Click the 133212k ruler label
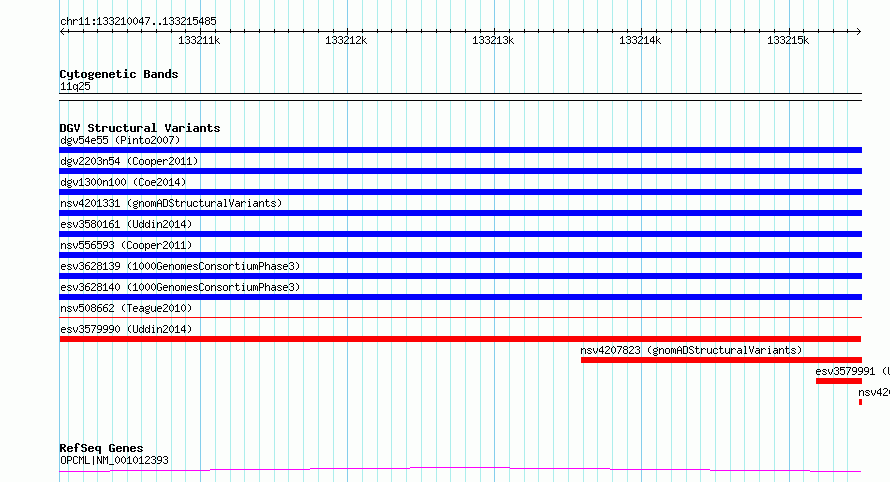Image resolution: width=890 pixels, height=482 pixels. pos(346,40)
